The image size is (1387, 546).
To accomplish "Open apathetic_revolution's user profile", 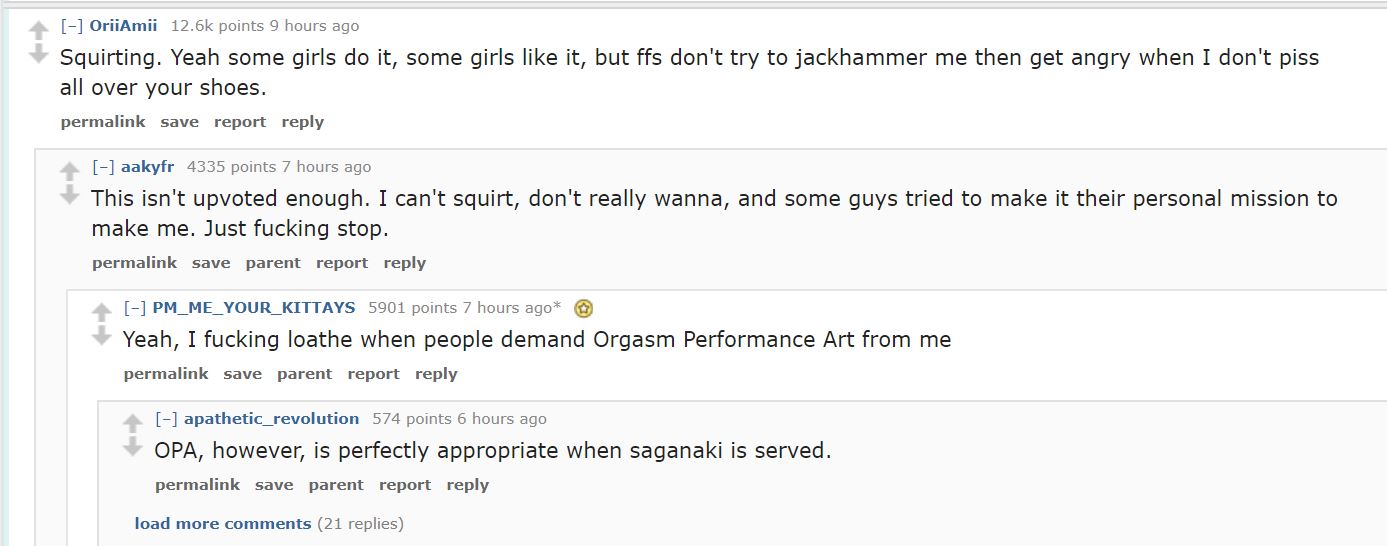I will [x=271, y=419].
